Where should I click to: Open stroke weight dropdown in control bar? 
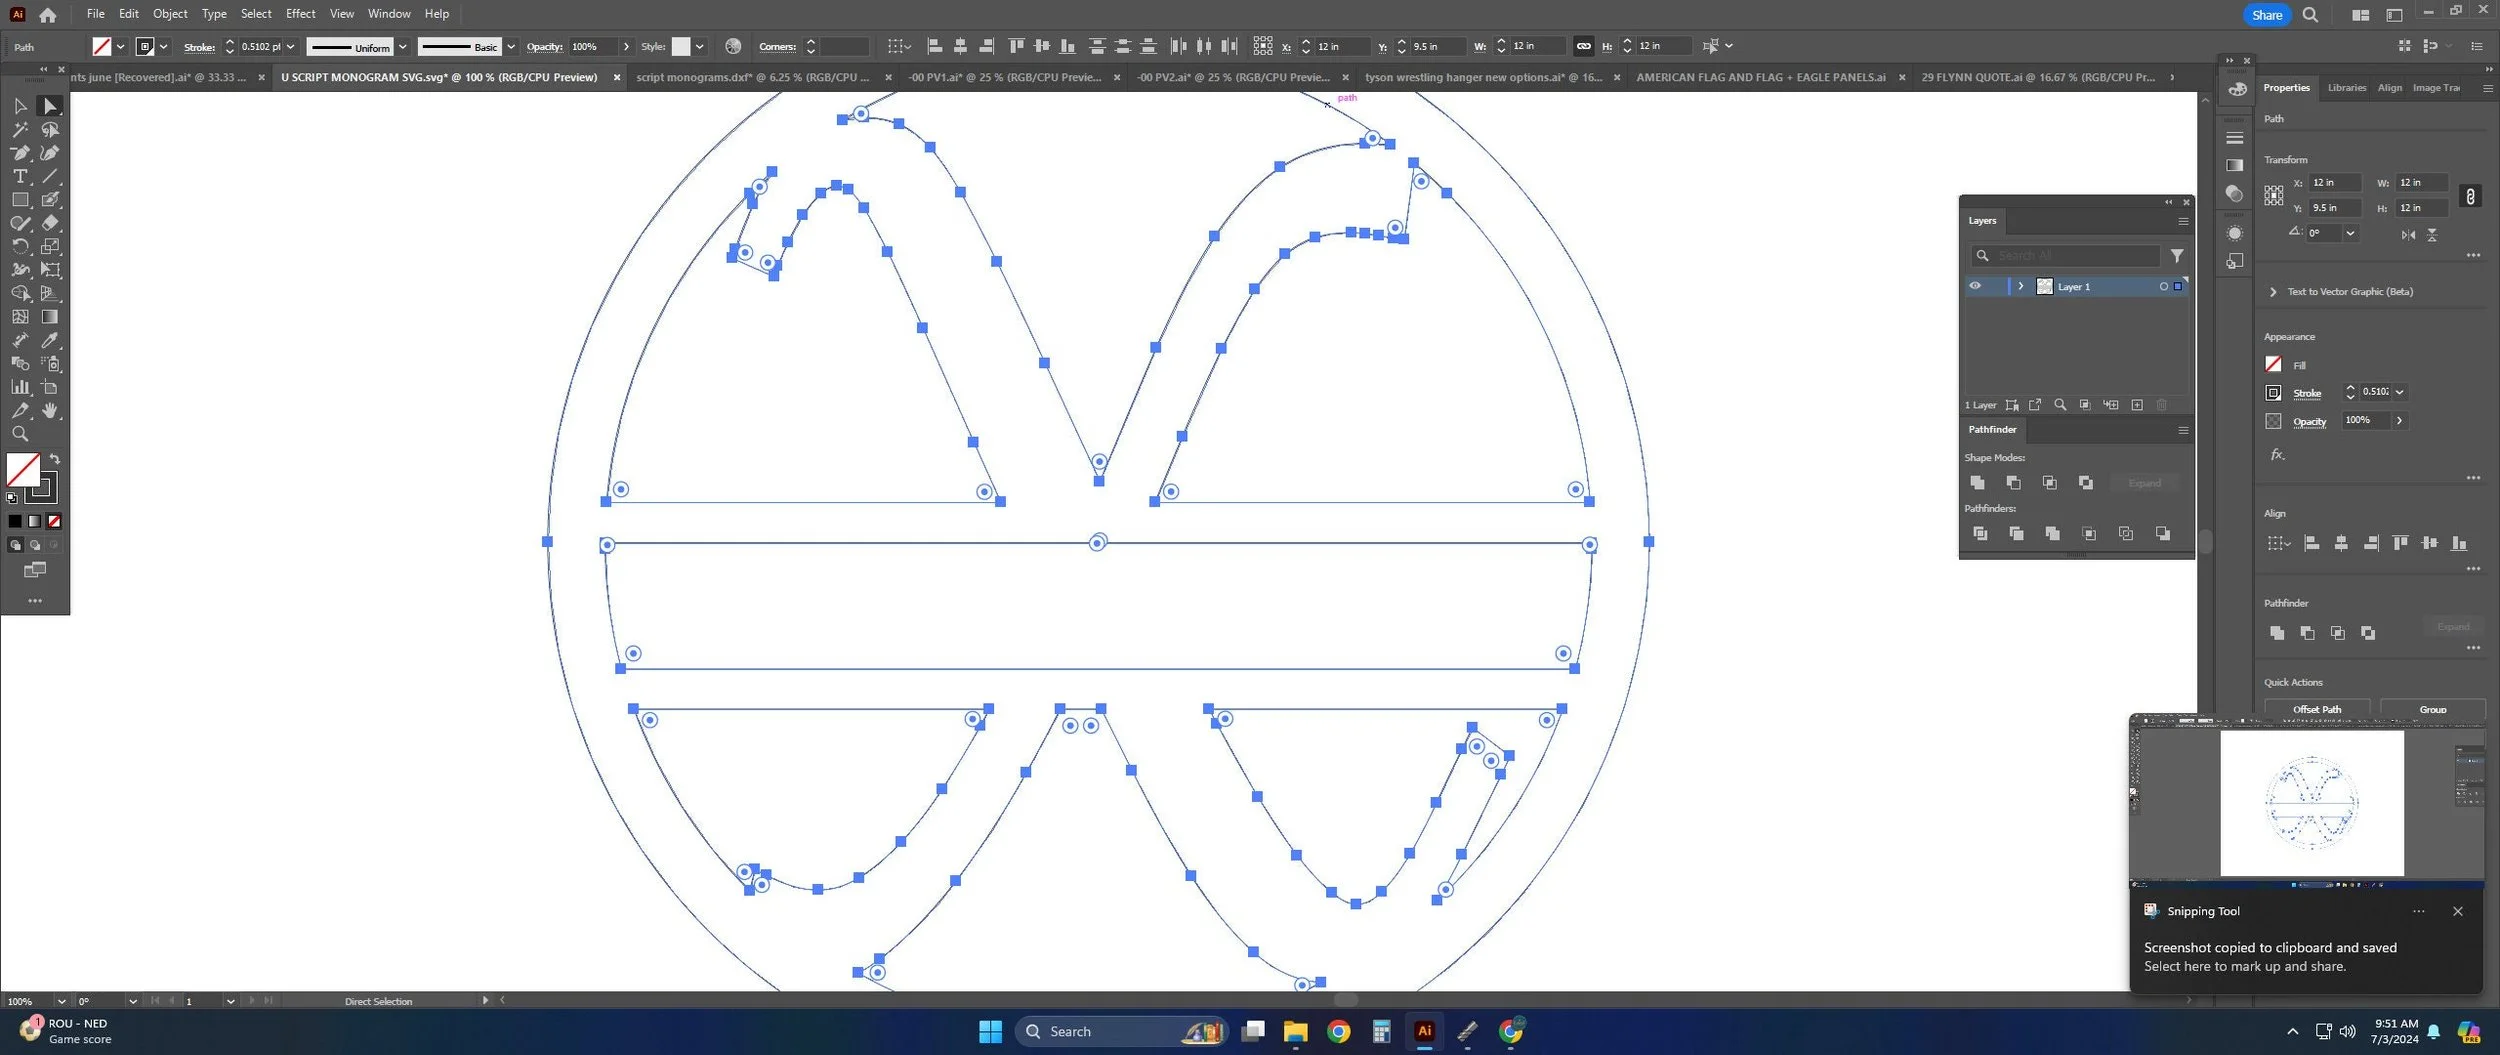point(290,46)
